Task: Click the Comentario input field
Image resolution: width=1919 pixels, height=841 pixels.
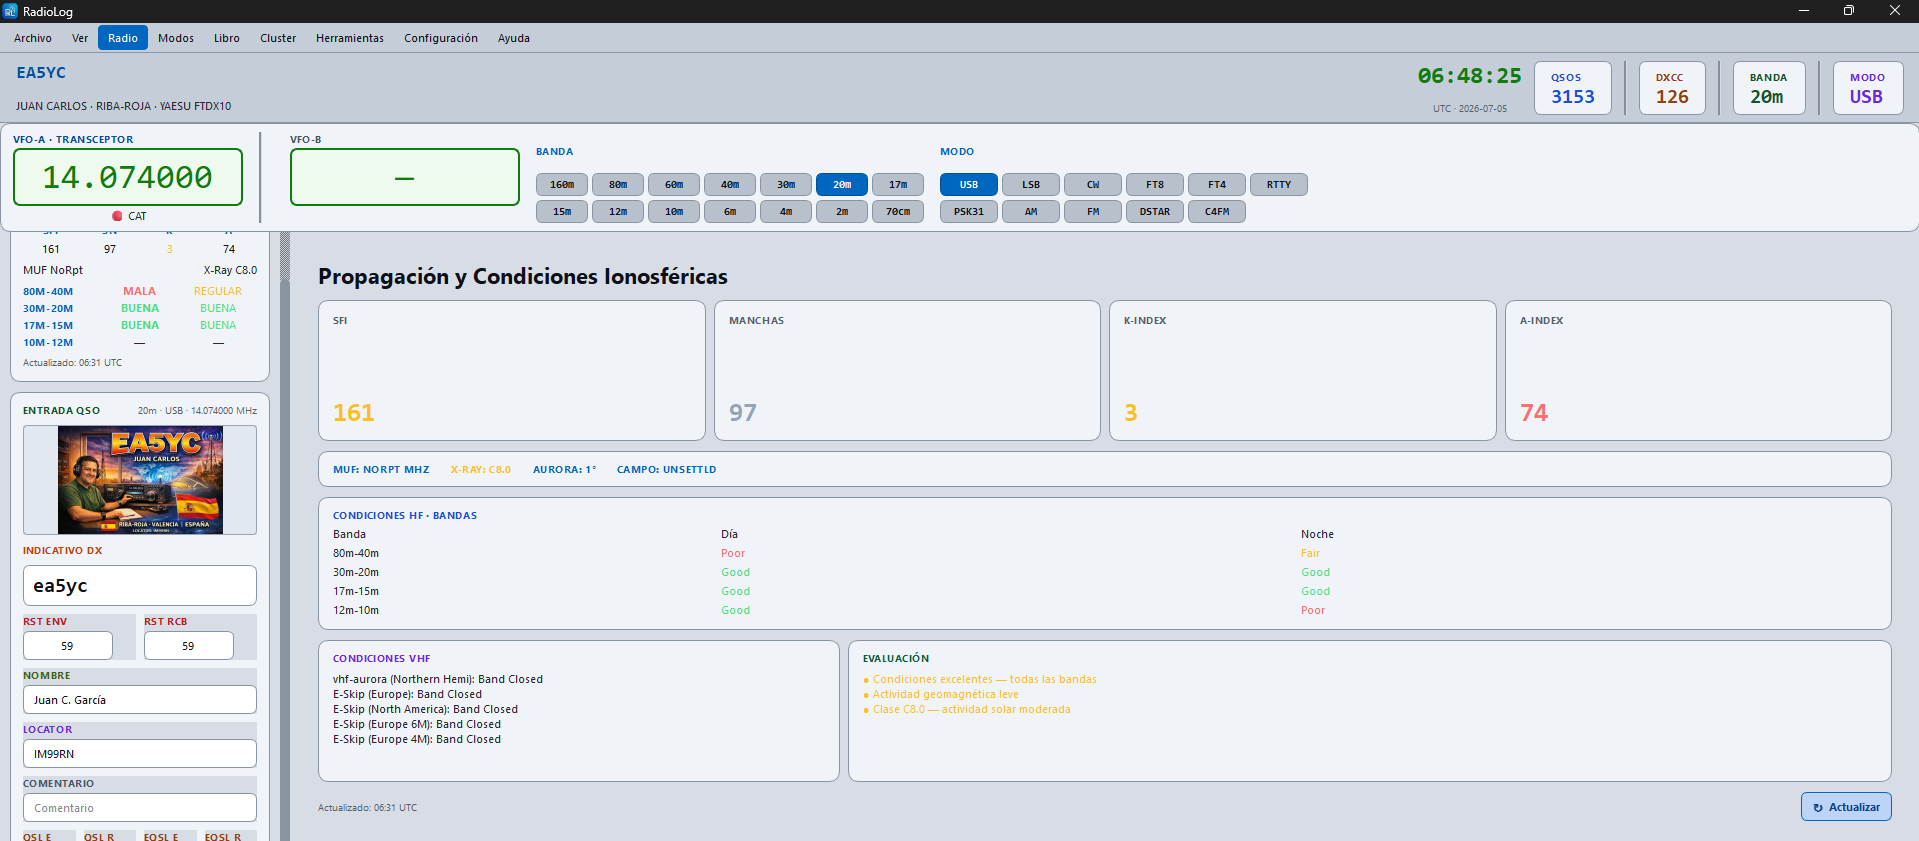Action: (140, 808)
